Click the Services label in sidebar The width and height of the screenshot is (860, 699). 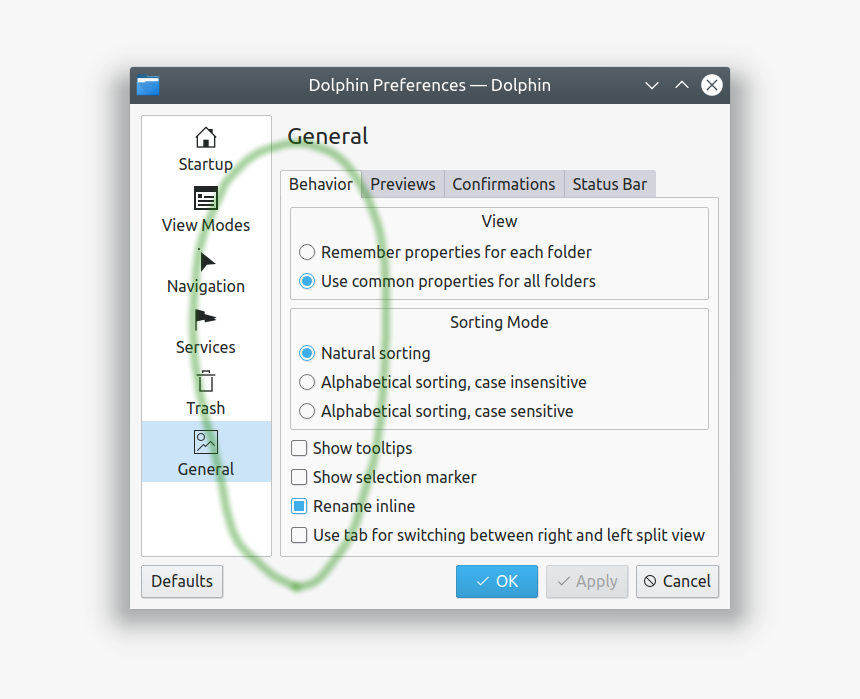tap(206, 347)
